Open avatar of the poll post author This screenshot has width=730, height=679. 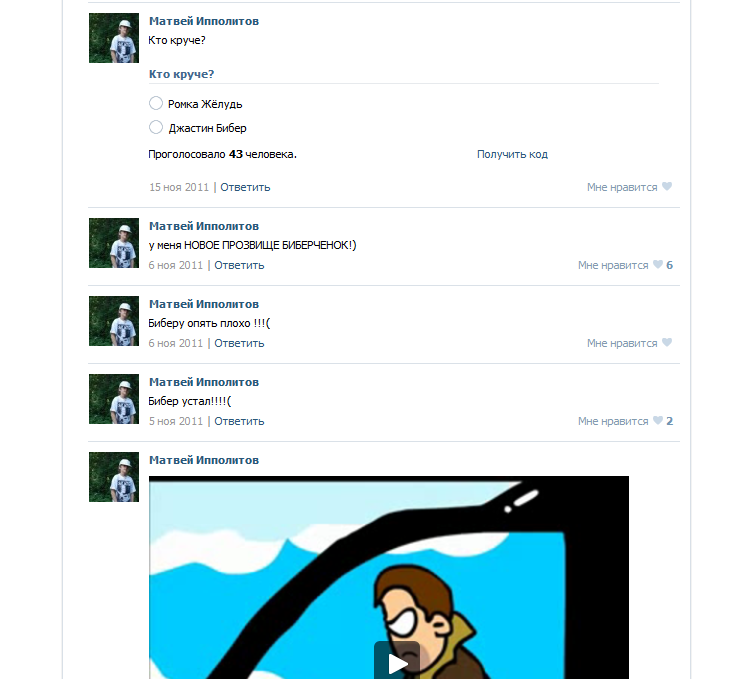coord(114,38)
